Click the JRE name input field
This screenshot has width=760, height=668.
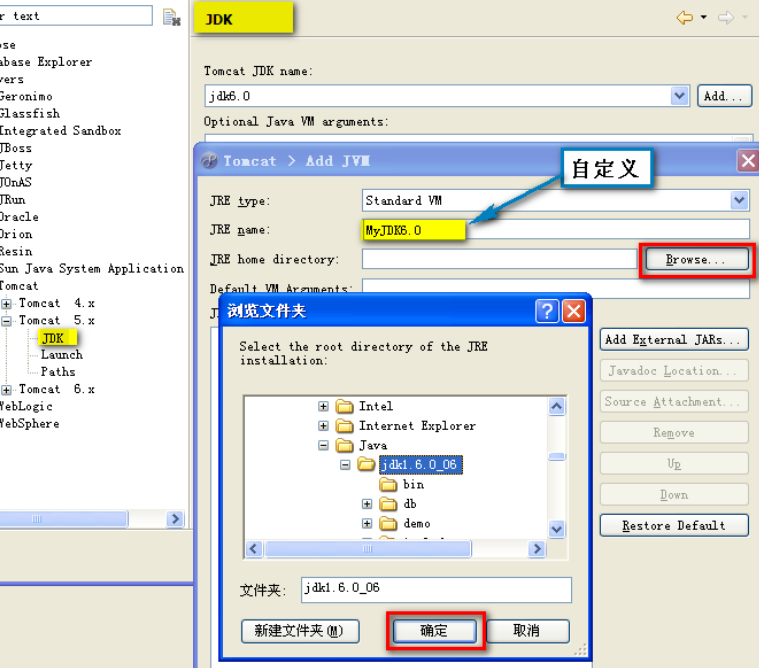pyautogui.click(x=555, y=230)
